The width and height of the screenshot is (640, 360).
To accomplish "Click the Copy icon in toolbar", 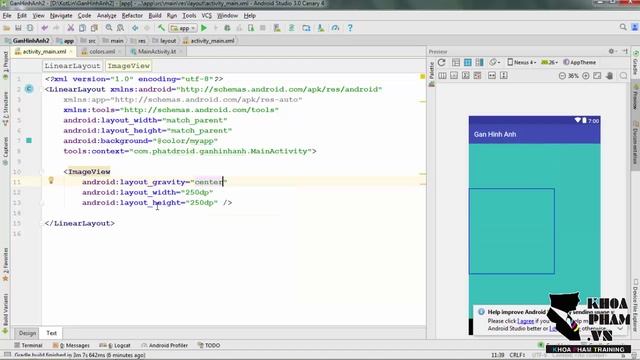I will (82, 28).
